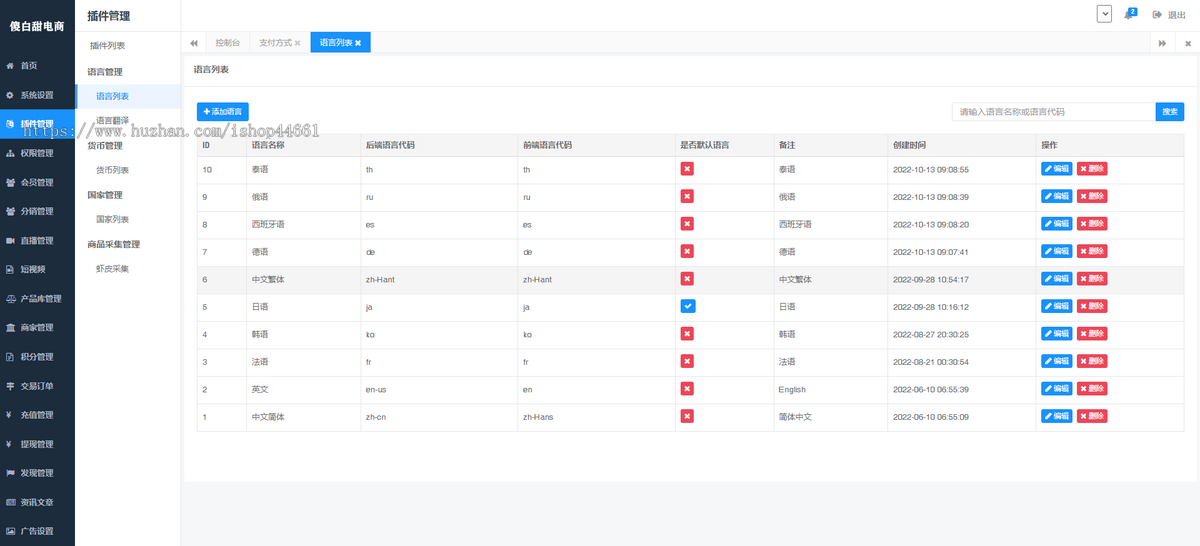Open the dropdown chevron in top bar

[1104, 14]
